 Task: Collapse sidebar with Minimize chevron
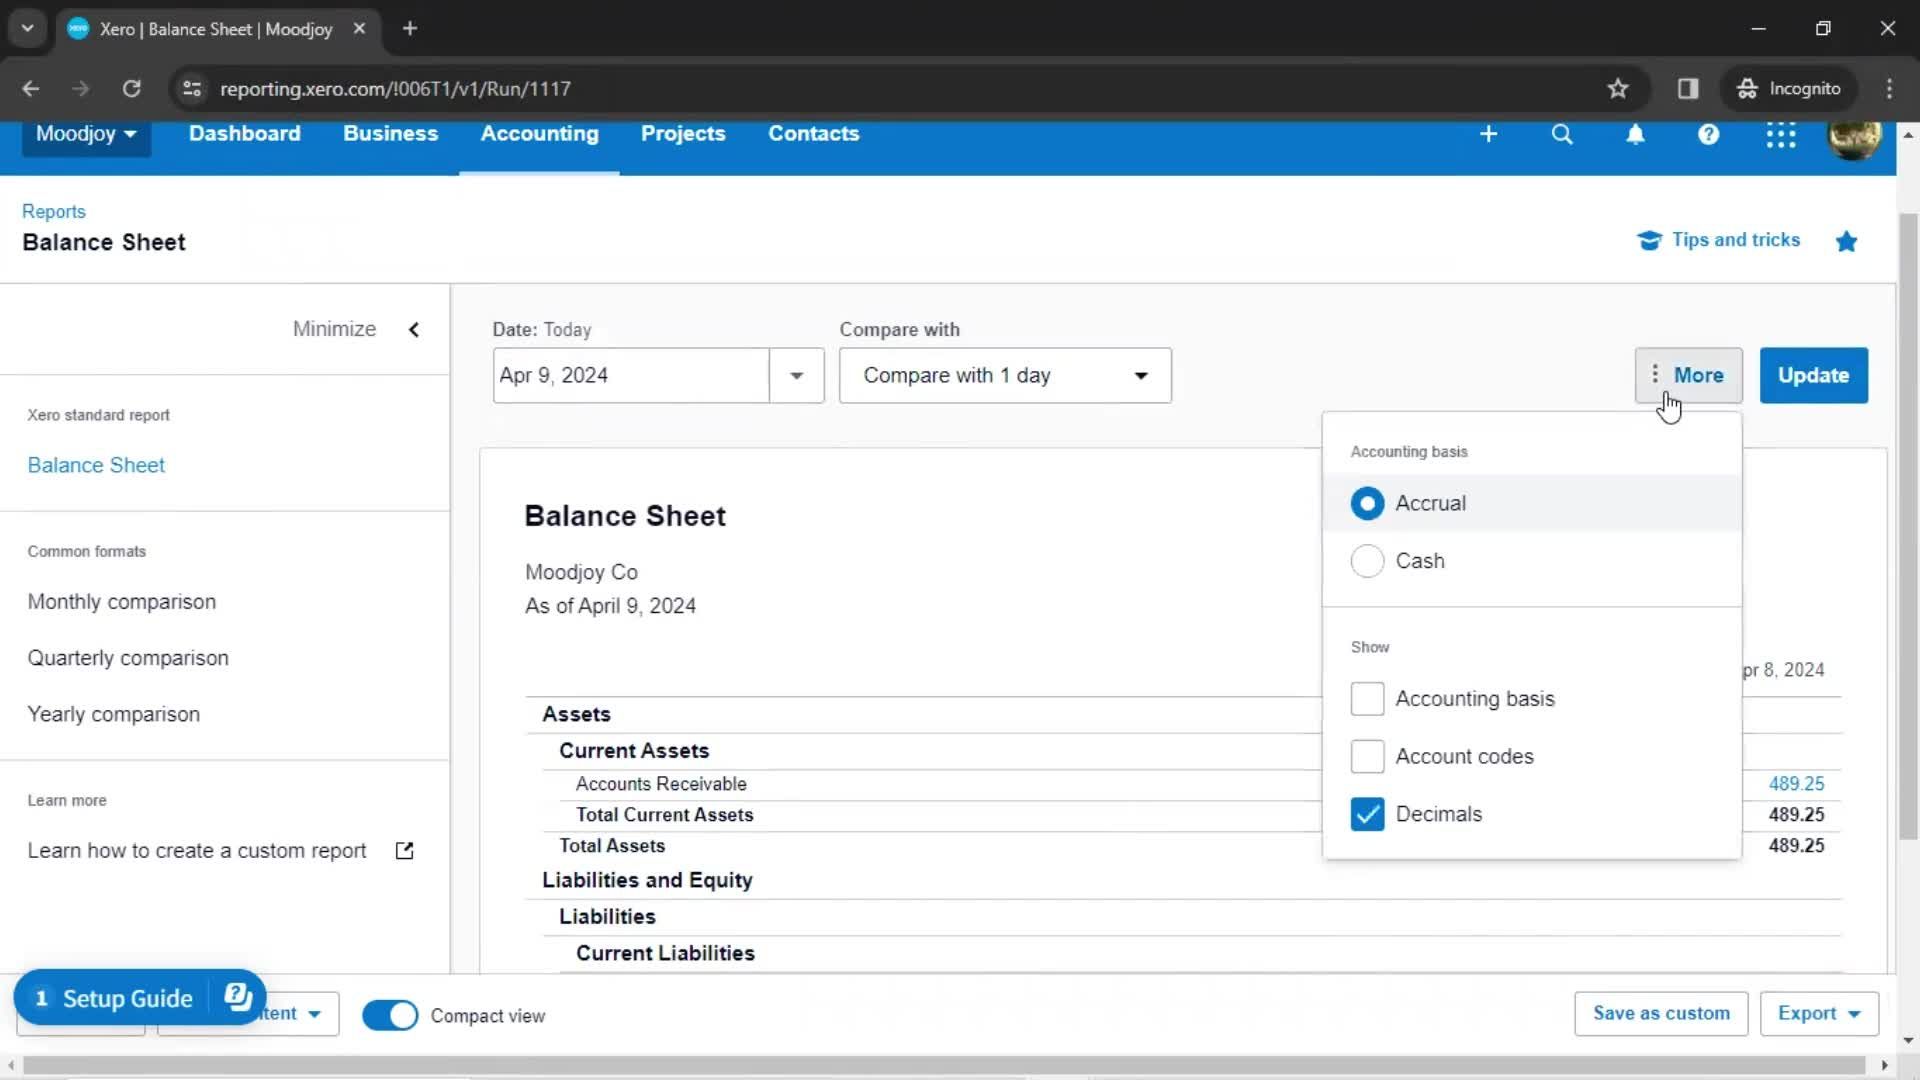click(414, 329)
